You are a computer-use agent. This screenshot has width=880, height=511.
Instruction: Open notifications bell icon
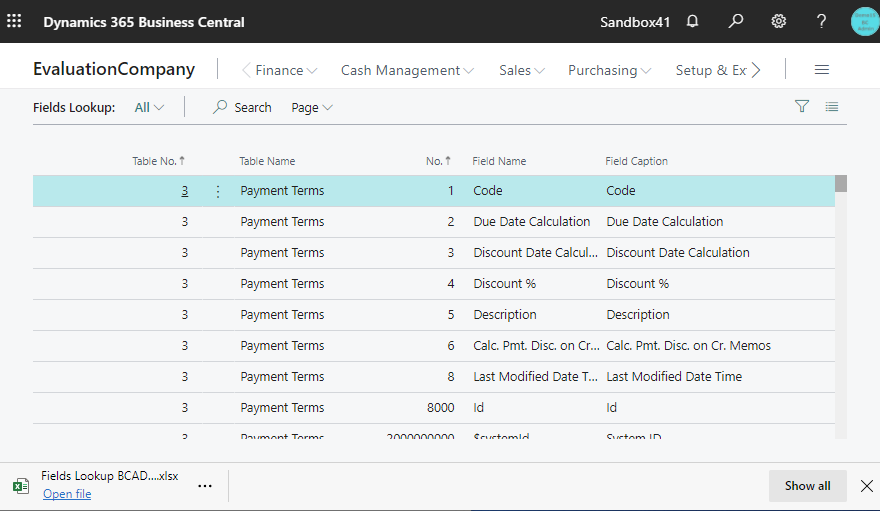click(x=693, y=21)
